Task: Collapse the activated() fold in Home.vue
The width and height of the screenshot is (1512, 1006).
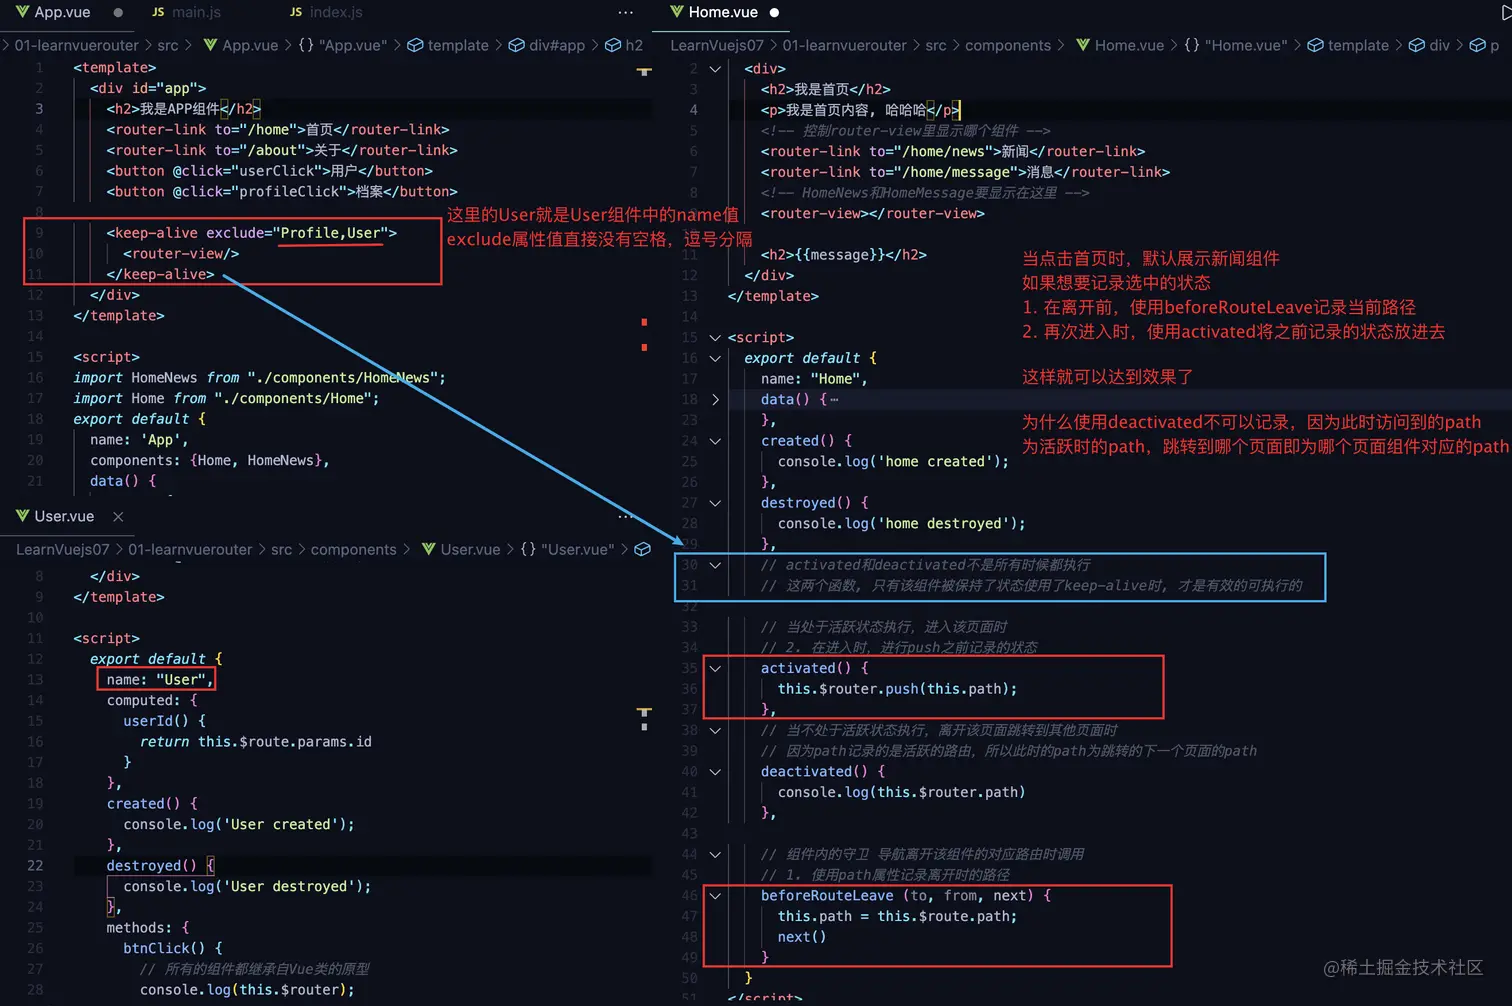Action: (715, 668)
